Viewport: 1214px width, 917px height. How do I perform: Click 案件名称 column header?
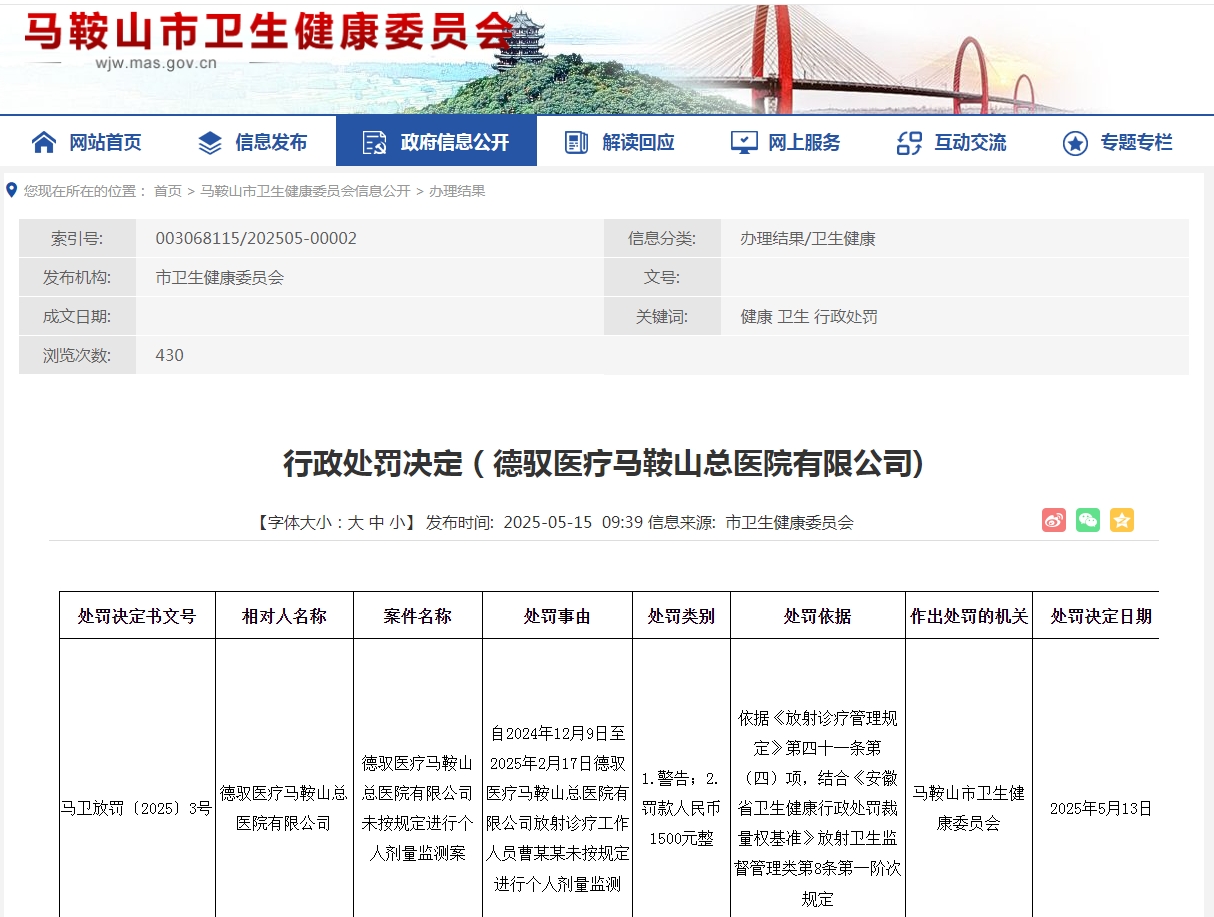(417, 616)
